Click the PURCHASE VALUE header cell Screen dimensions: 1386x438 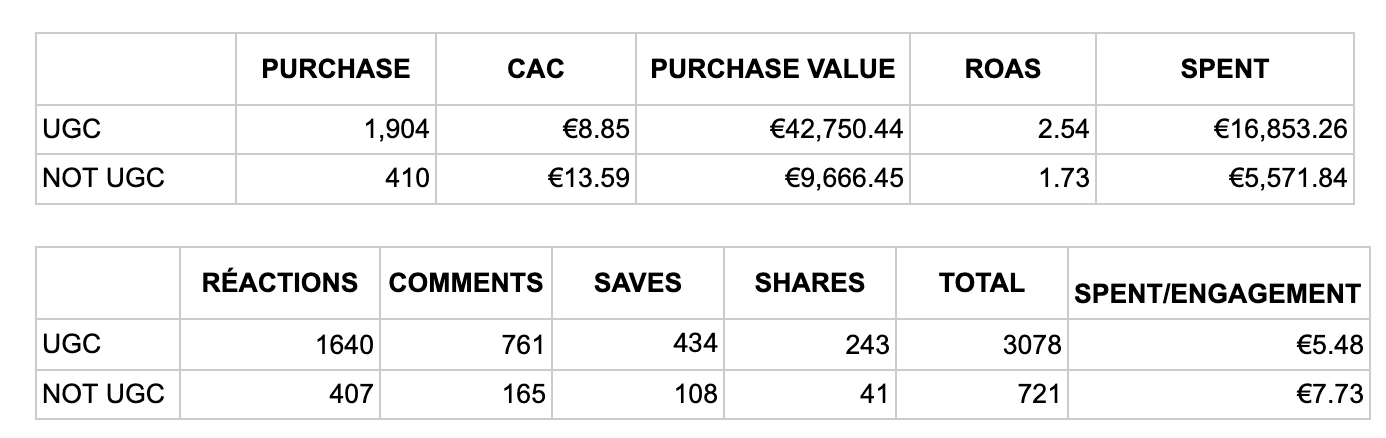[x=772, y=69]
